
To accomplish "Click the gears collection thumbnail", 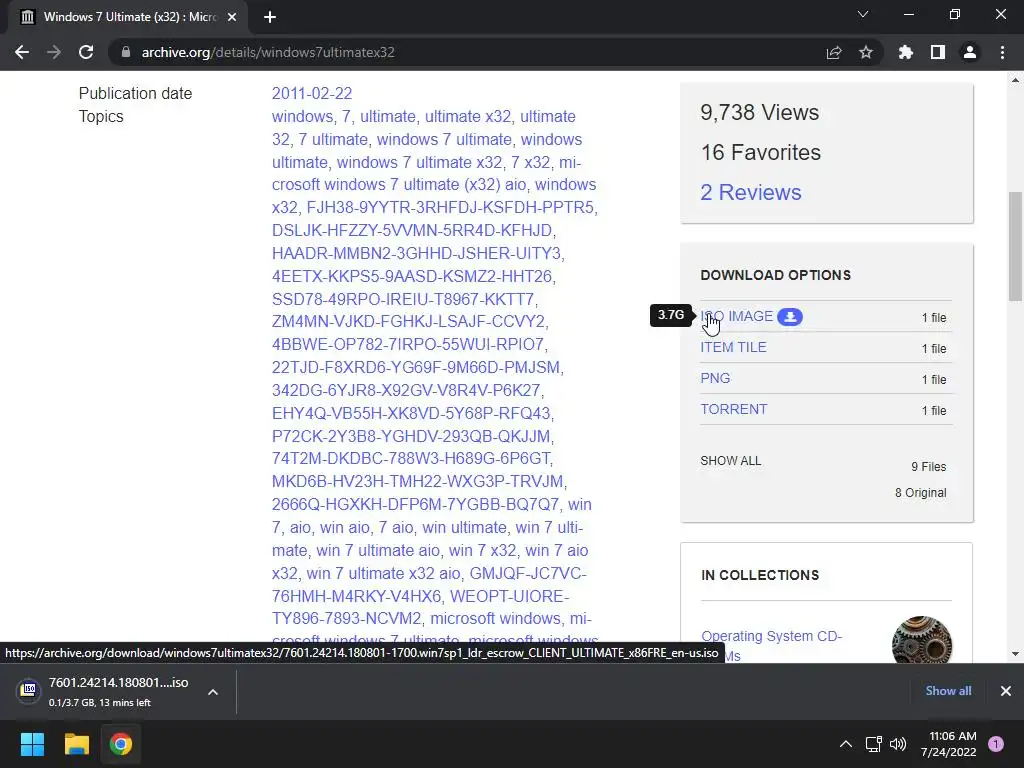I will 921,639.
